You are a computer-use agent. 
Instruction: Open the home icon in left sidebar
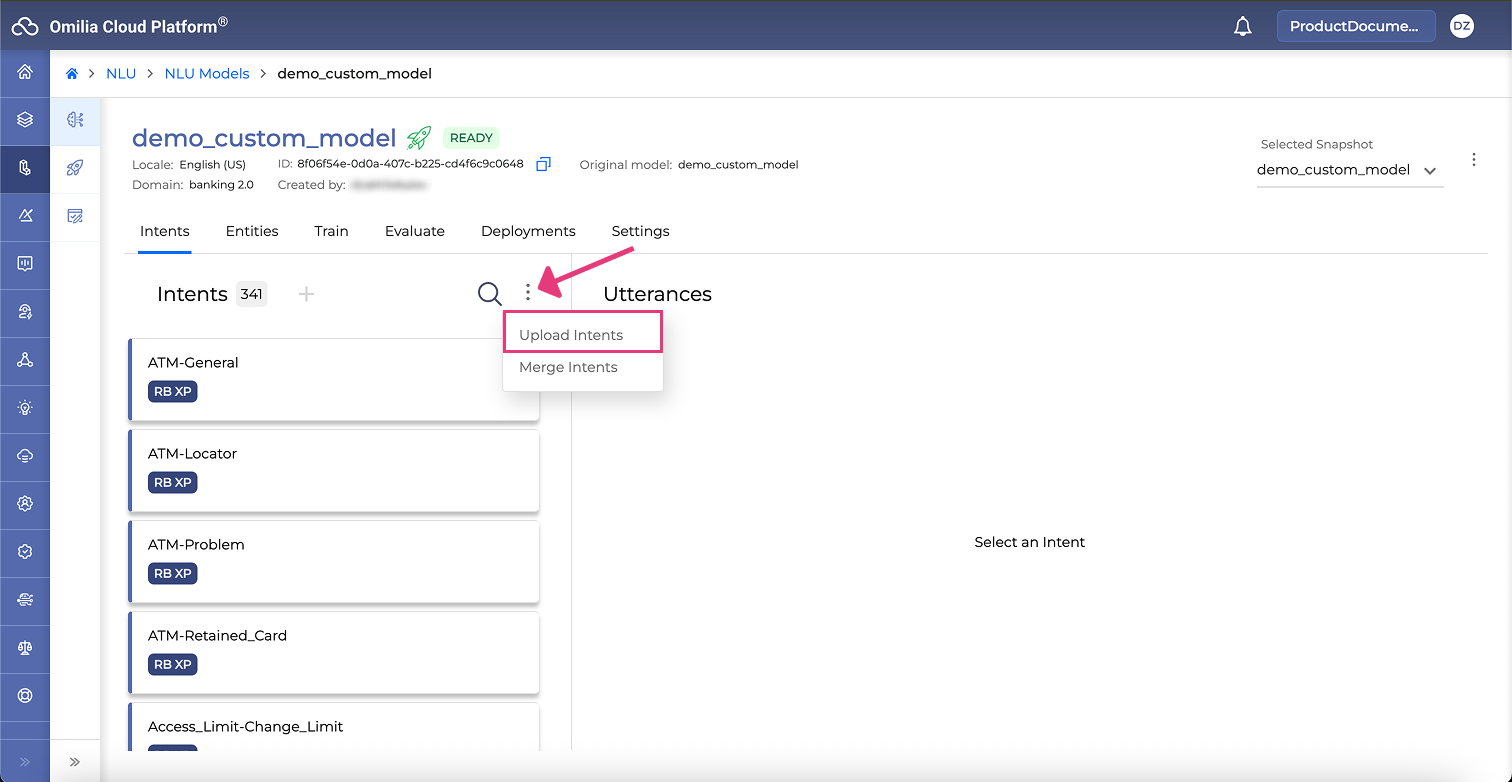(25, 72)
